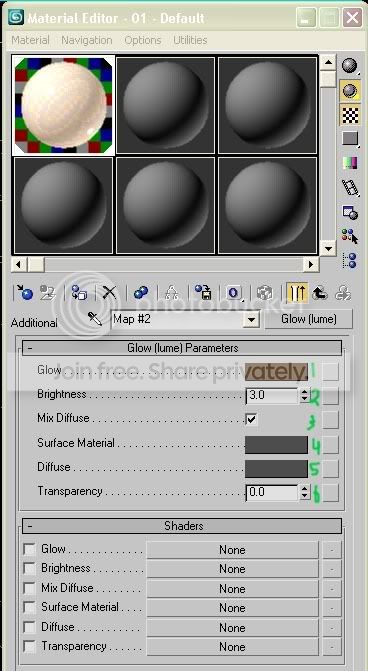Click sample slots scroll-left arrow
This screenshot has height=671, width=368.
[x=18, y=265]
